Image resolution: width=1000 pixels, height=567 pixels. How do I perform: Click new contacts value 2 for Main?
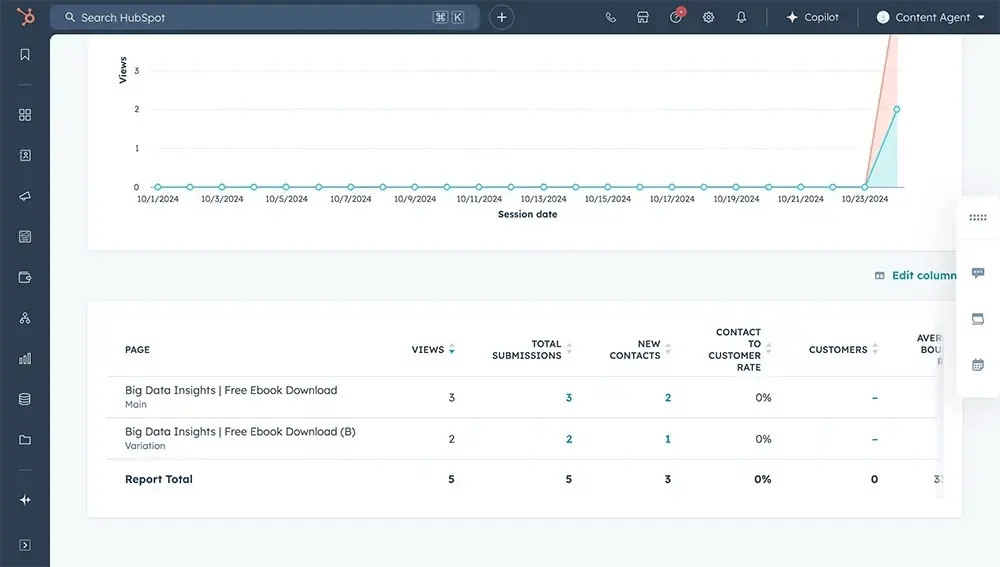click(668, 397)
